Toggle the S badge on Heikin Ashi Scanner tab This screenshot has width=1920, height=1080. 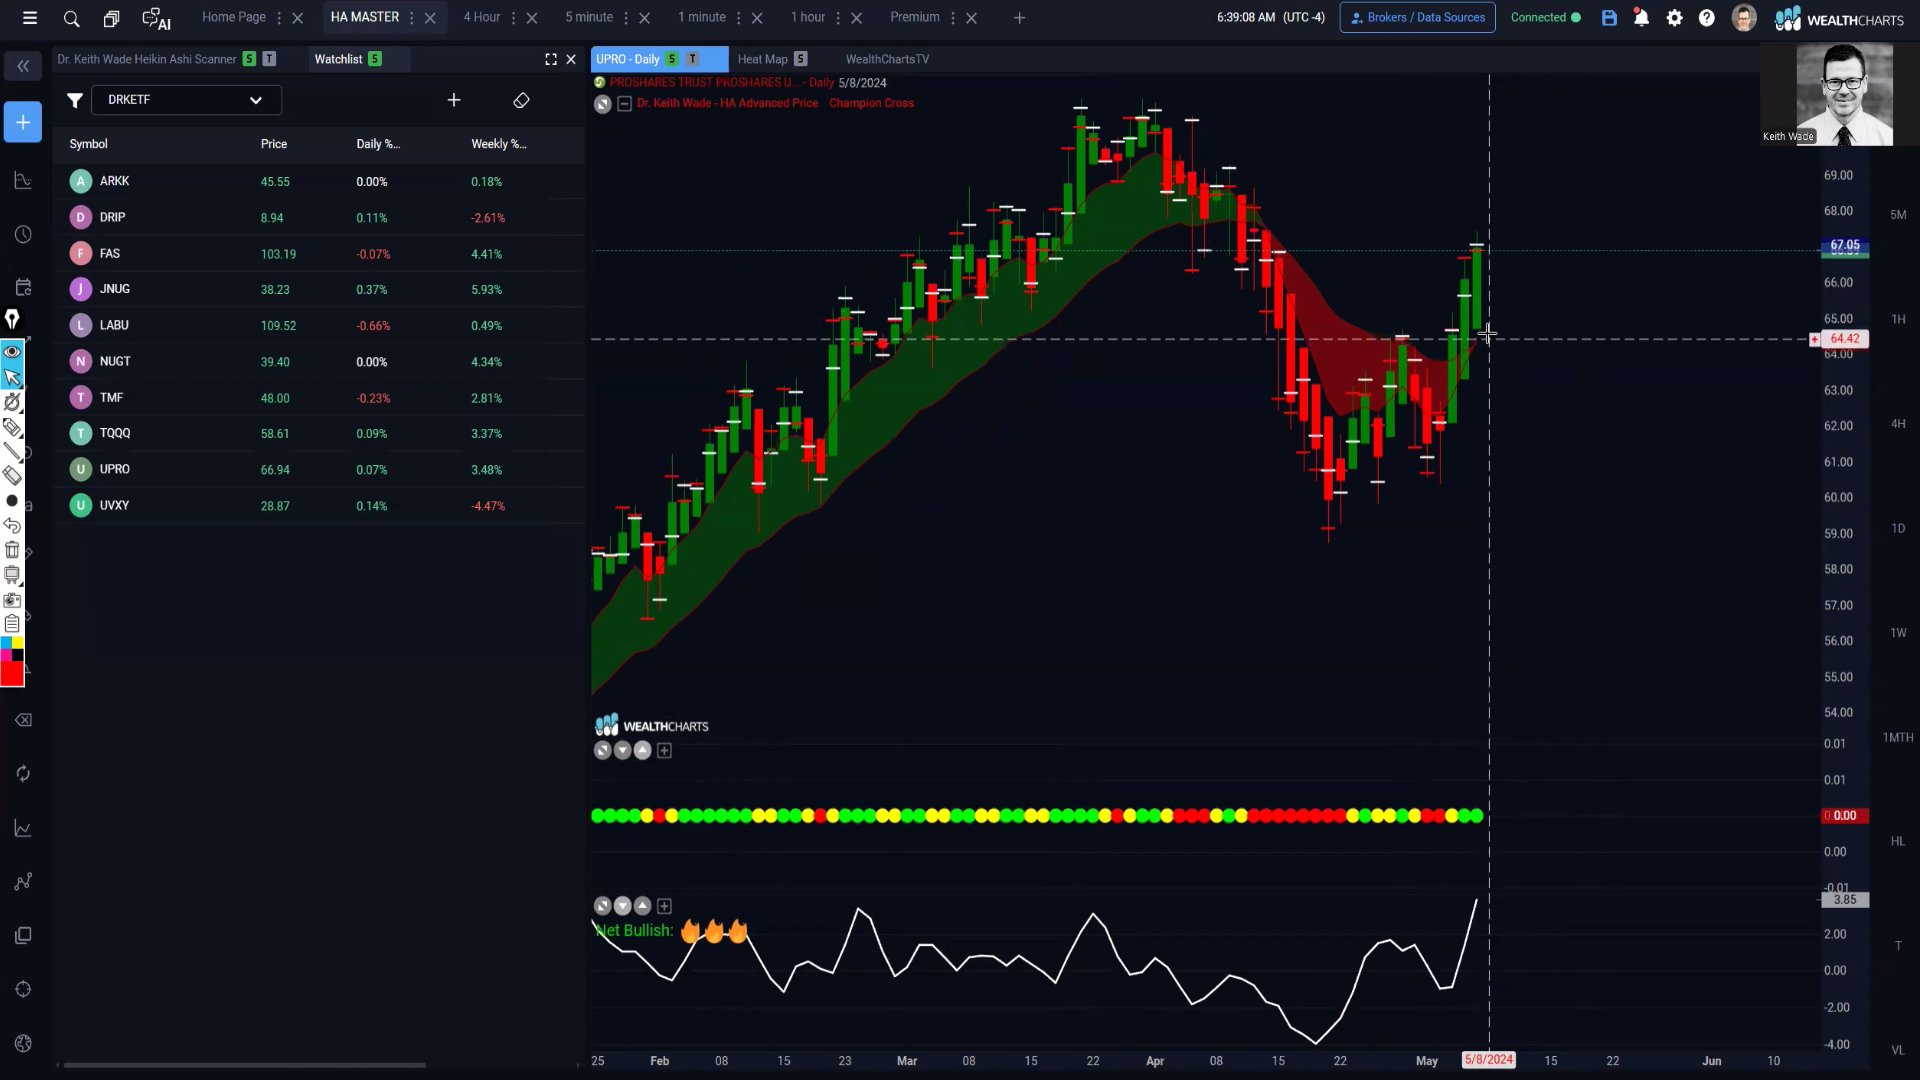tap(249, 59)
